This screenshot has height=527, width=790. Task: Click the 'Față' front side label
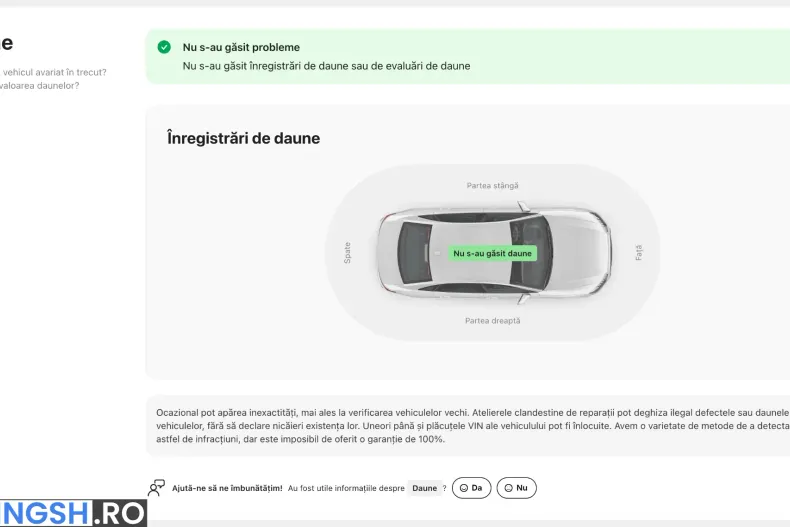(x=639, y=253)
